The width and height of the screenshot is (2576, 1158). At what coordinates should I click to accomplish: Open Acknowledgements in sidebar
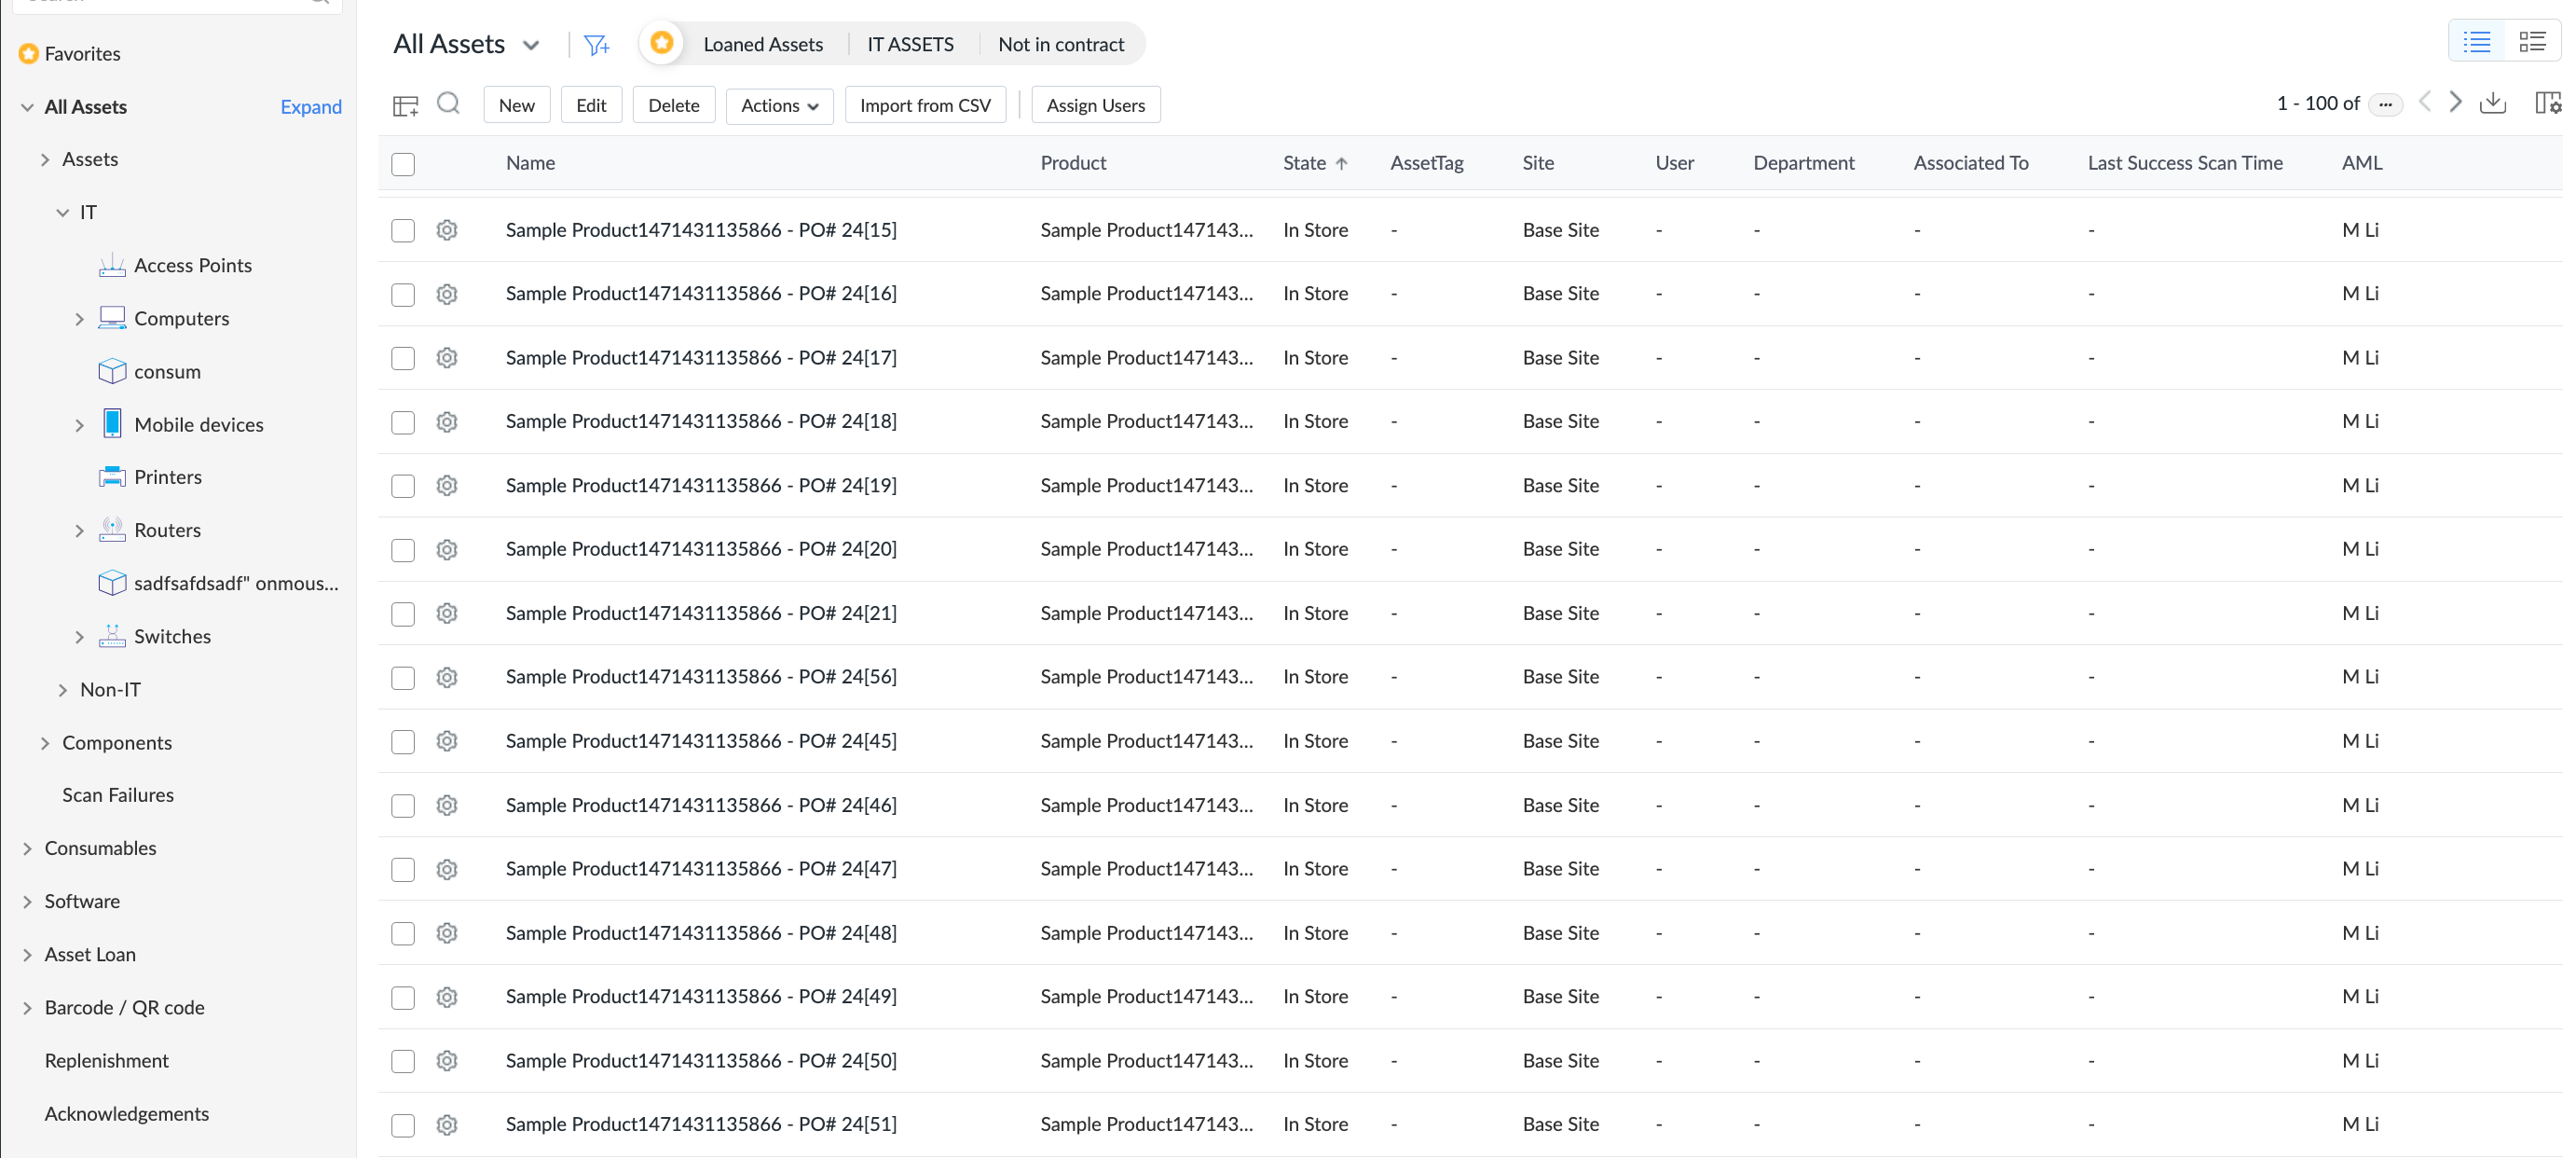coord(127,1114)
